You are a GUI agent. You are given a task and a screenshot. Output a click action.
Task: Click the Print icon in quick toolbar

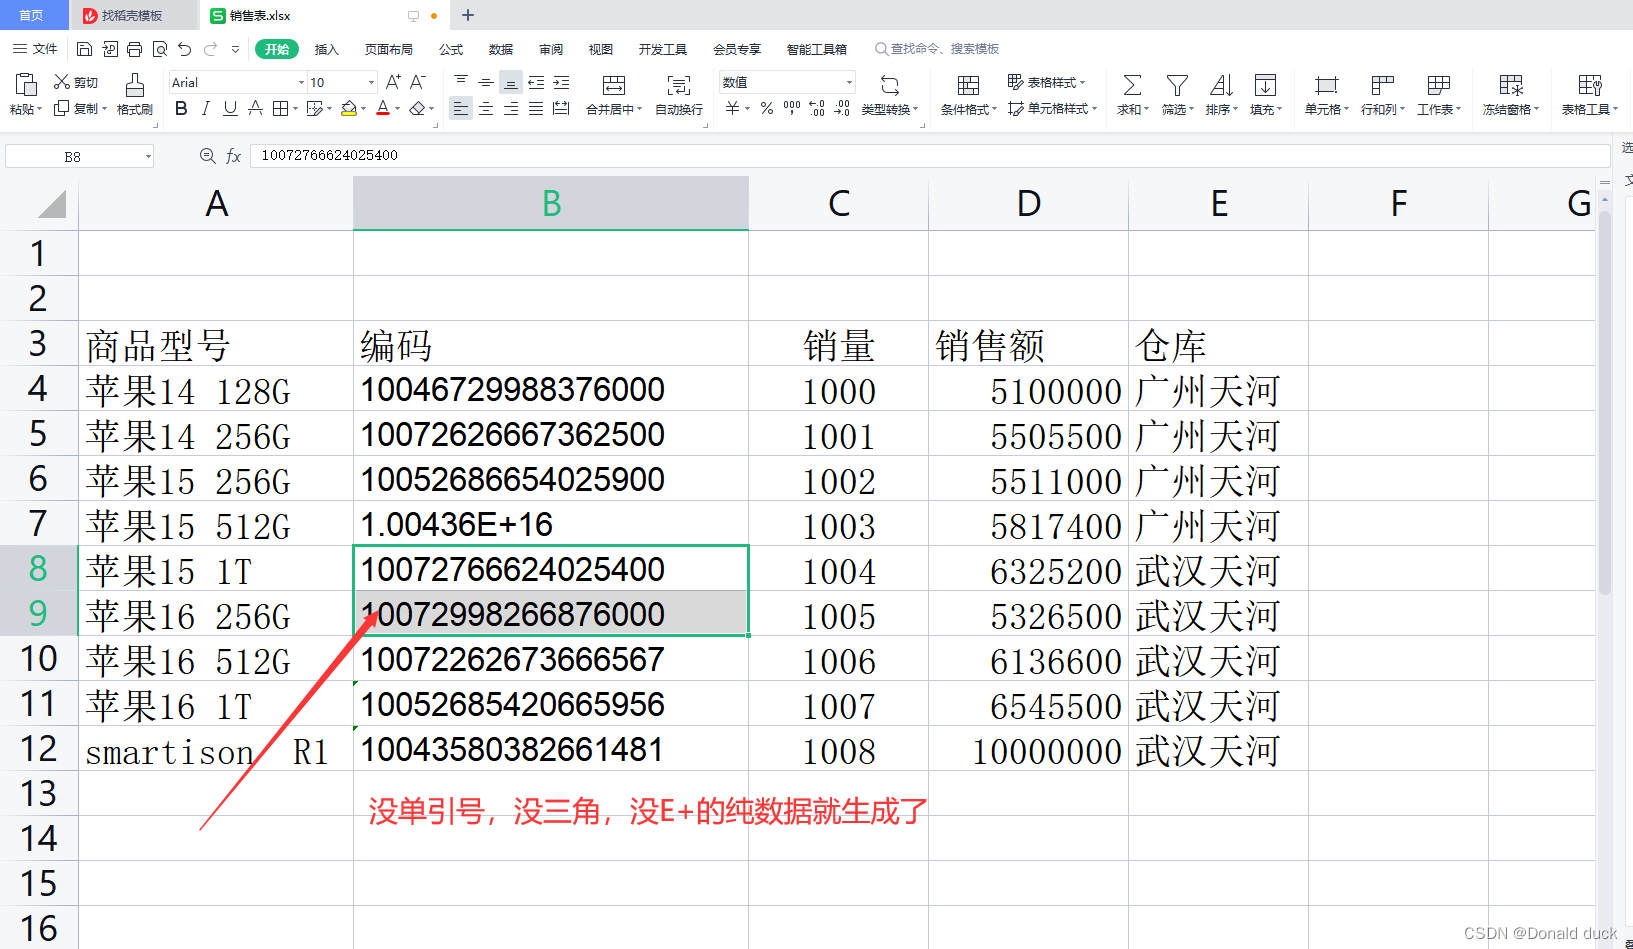pos(134,49)
